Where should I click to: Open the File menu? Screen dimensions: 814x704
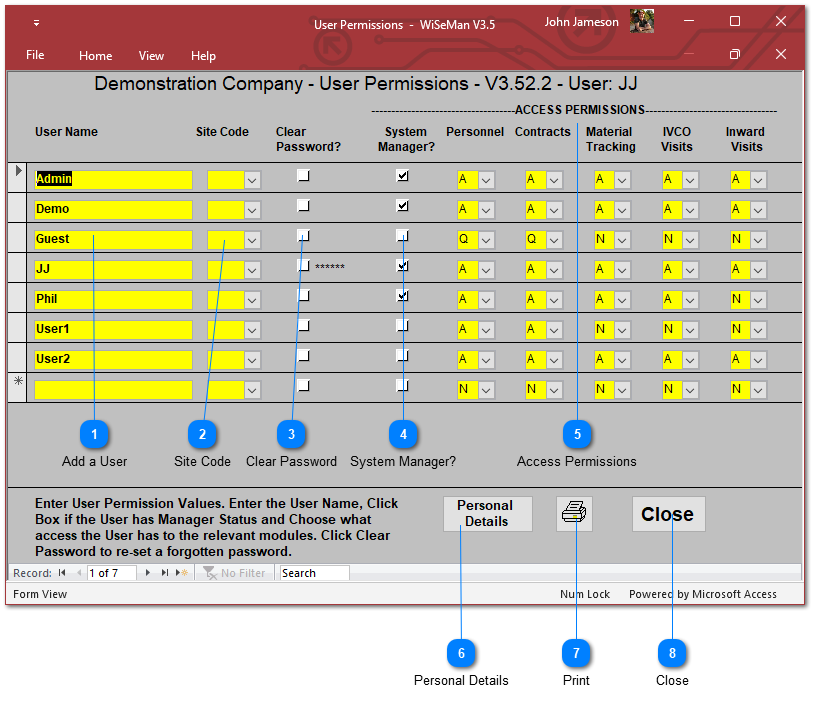click(35, 55)
